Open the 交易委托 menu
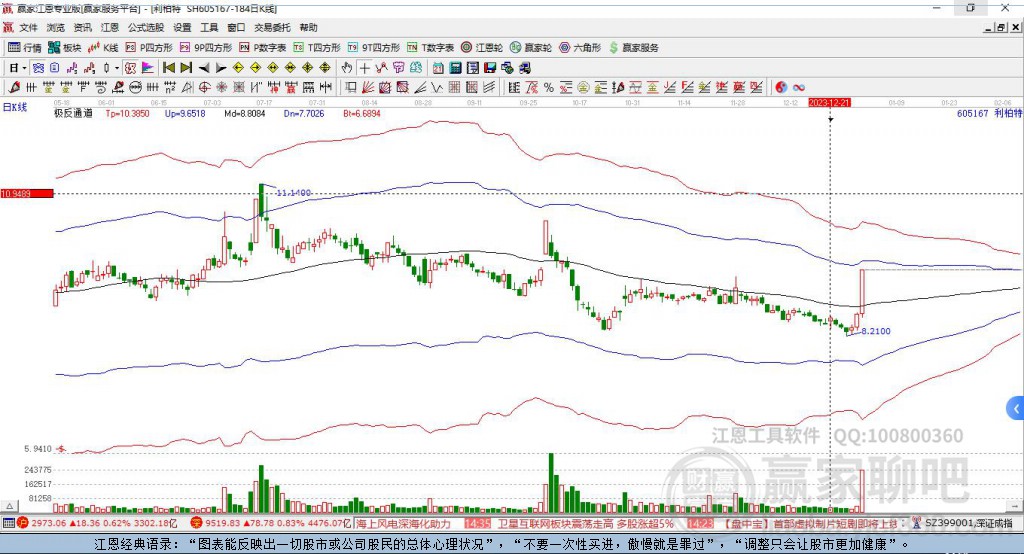 click(x=272, y=27)
